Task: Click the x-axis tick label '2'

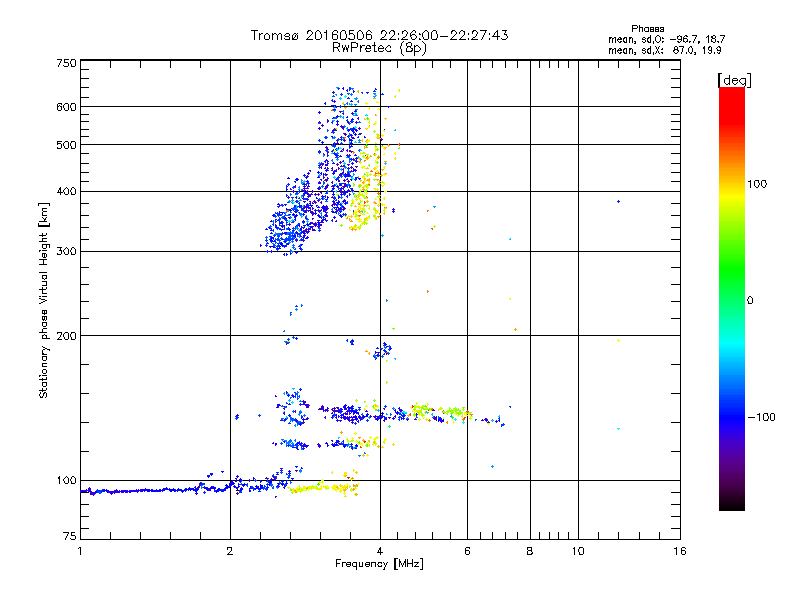Action: pos(230,551)
